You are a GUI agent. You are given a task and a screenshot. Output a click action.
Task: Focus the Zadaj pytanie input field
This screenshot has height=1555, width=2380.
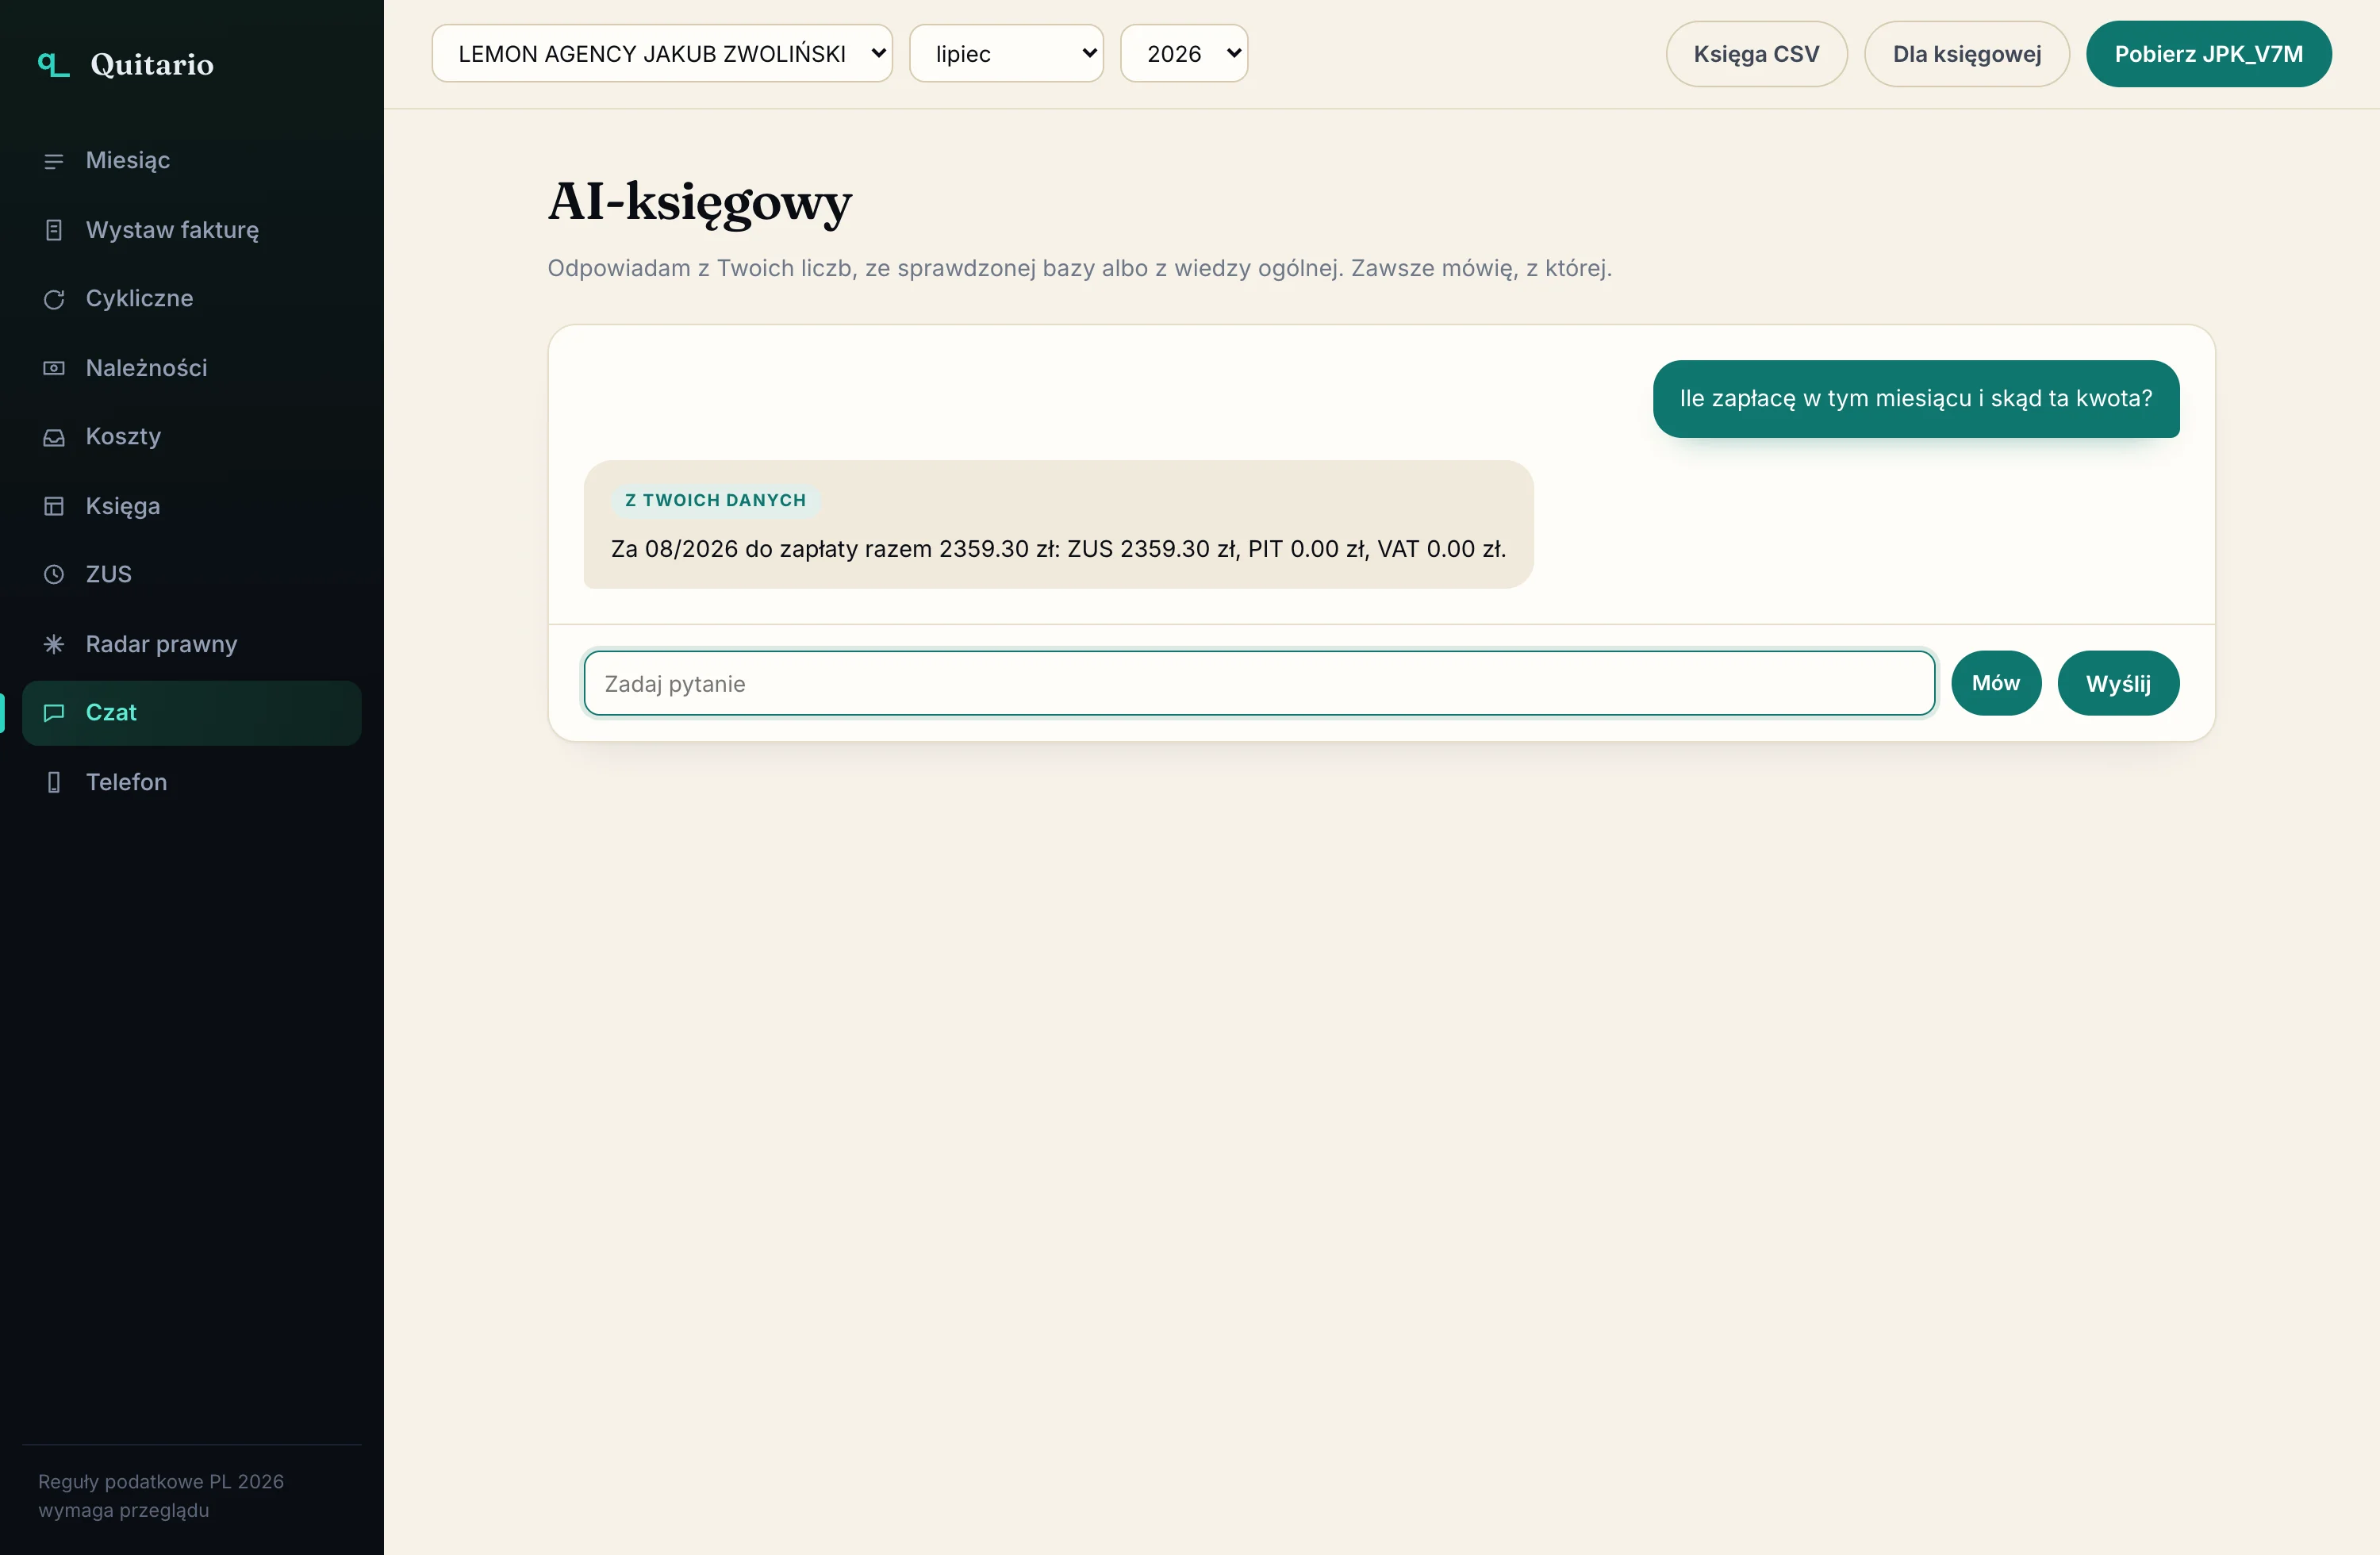point(1259,684)
